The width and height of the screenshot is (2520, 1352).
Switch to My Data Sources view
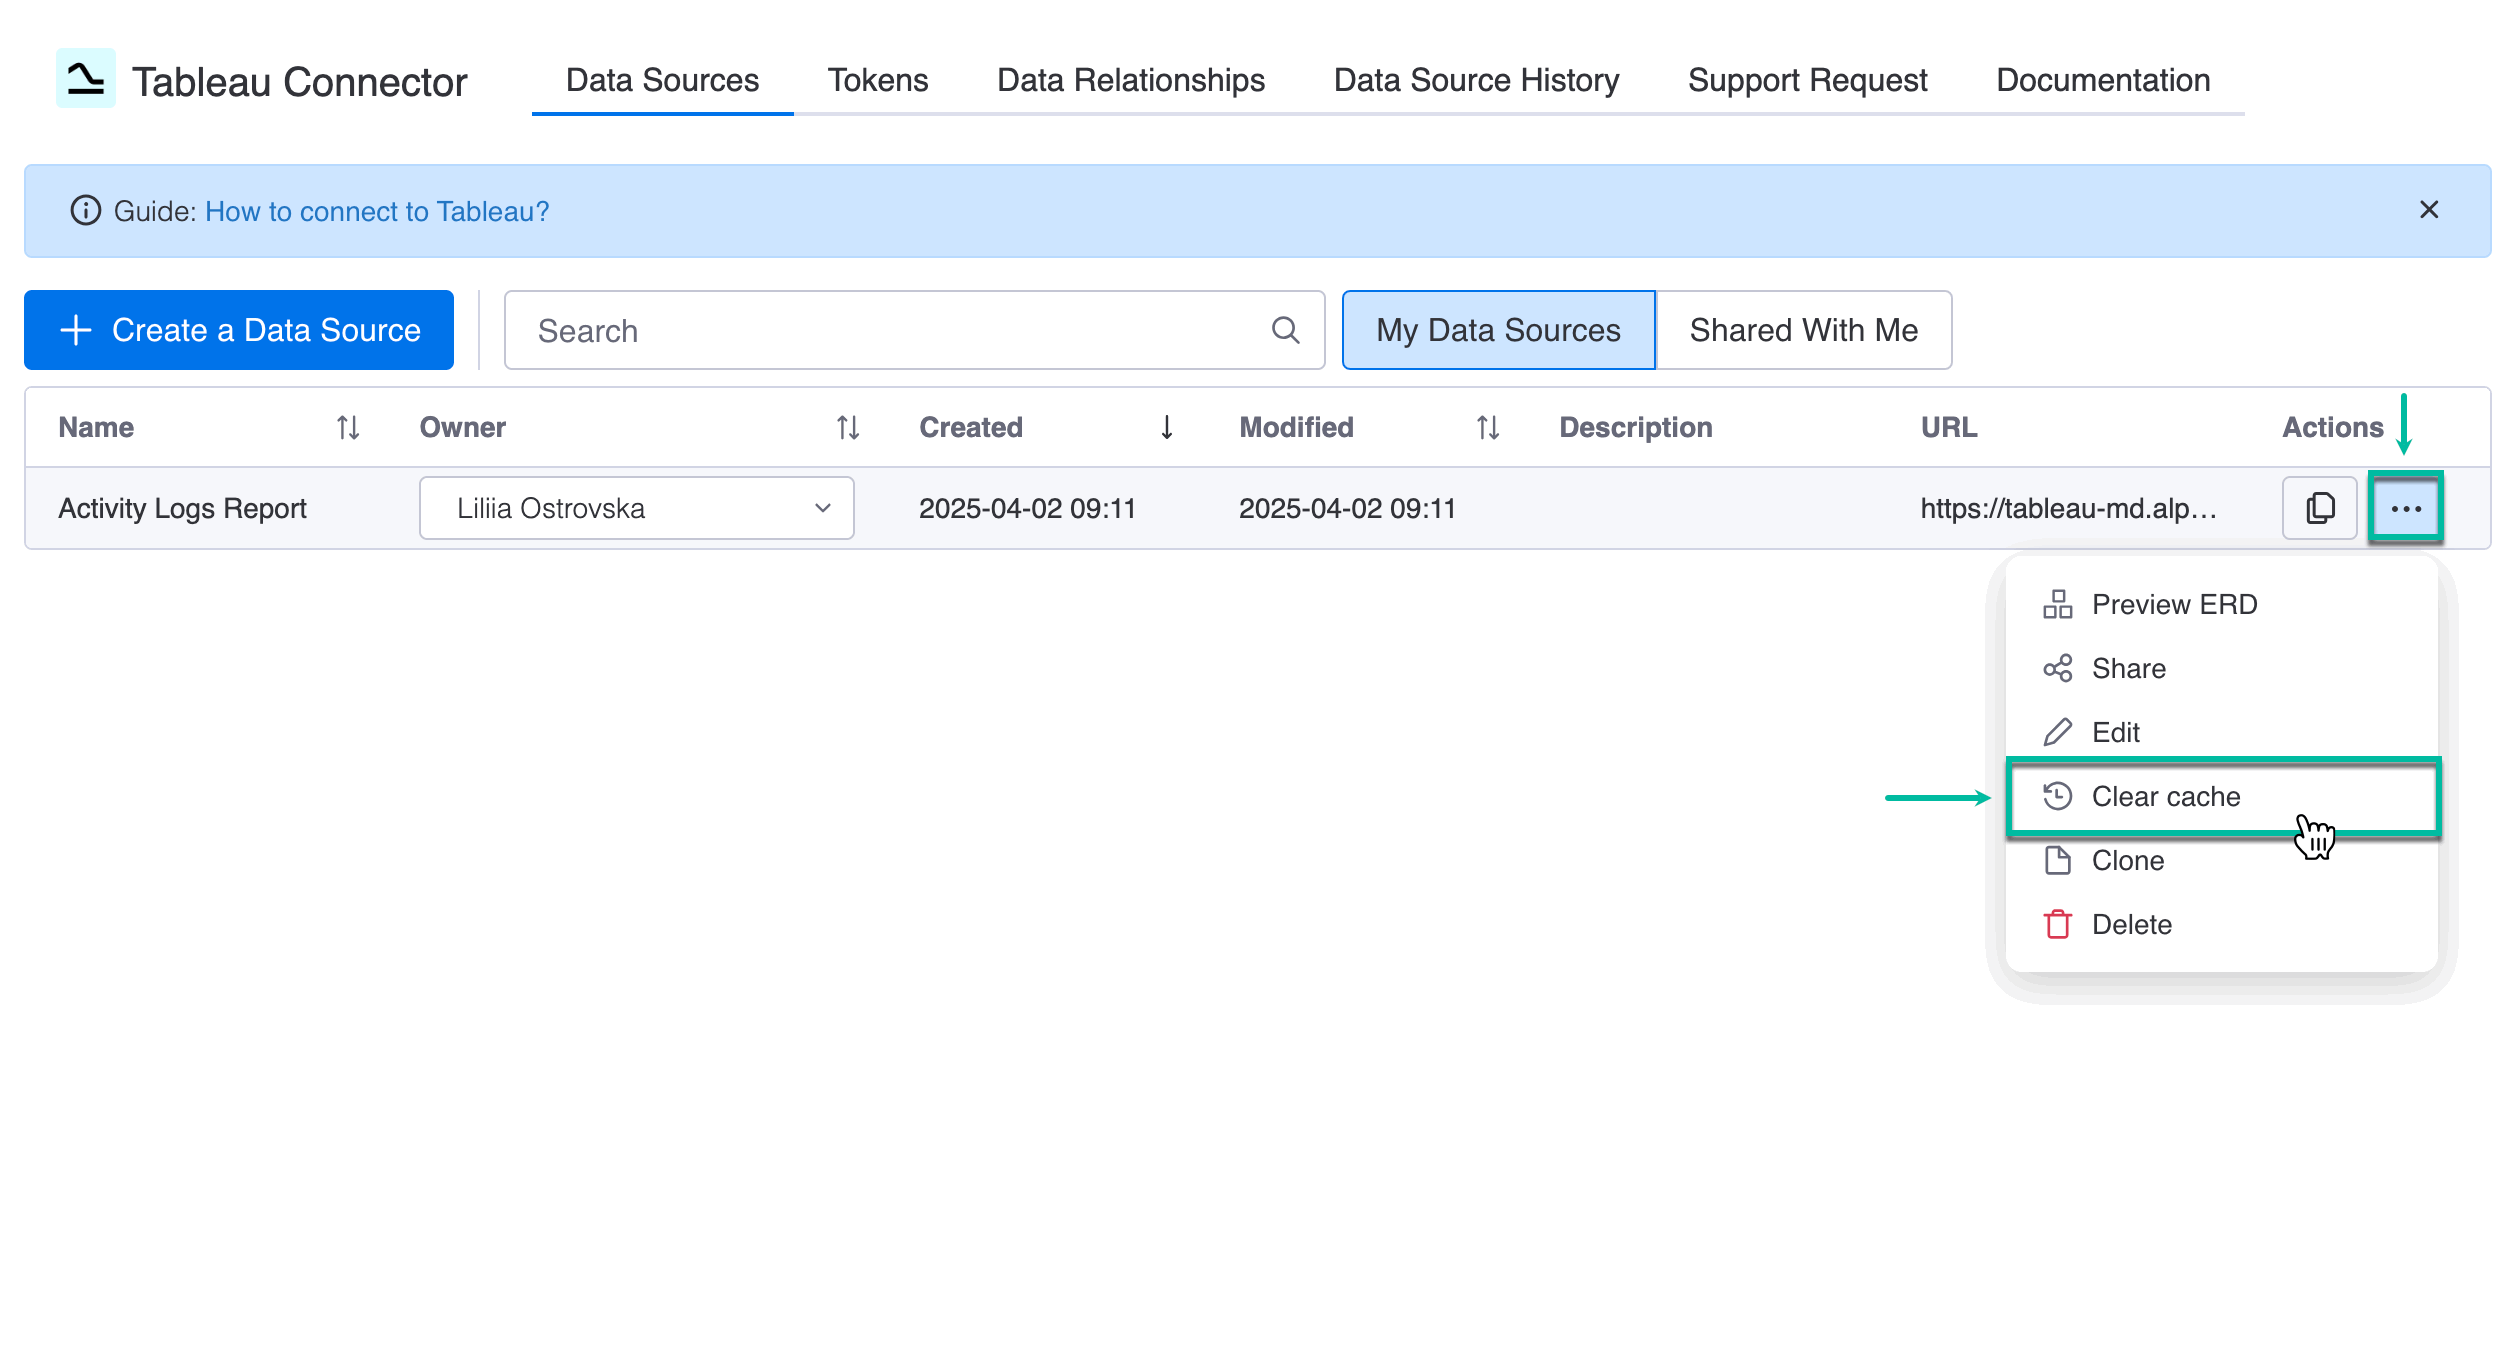click(x=1497, y=330)
